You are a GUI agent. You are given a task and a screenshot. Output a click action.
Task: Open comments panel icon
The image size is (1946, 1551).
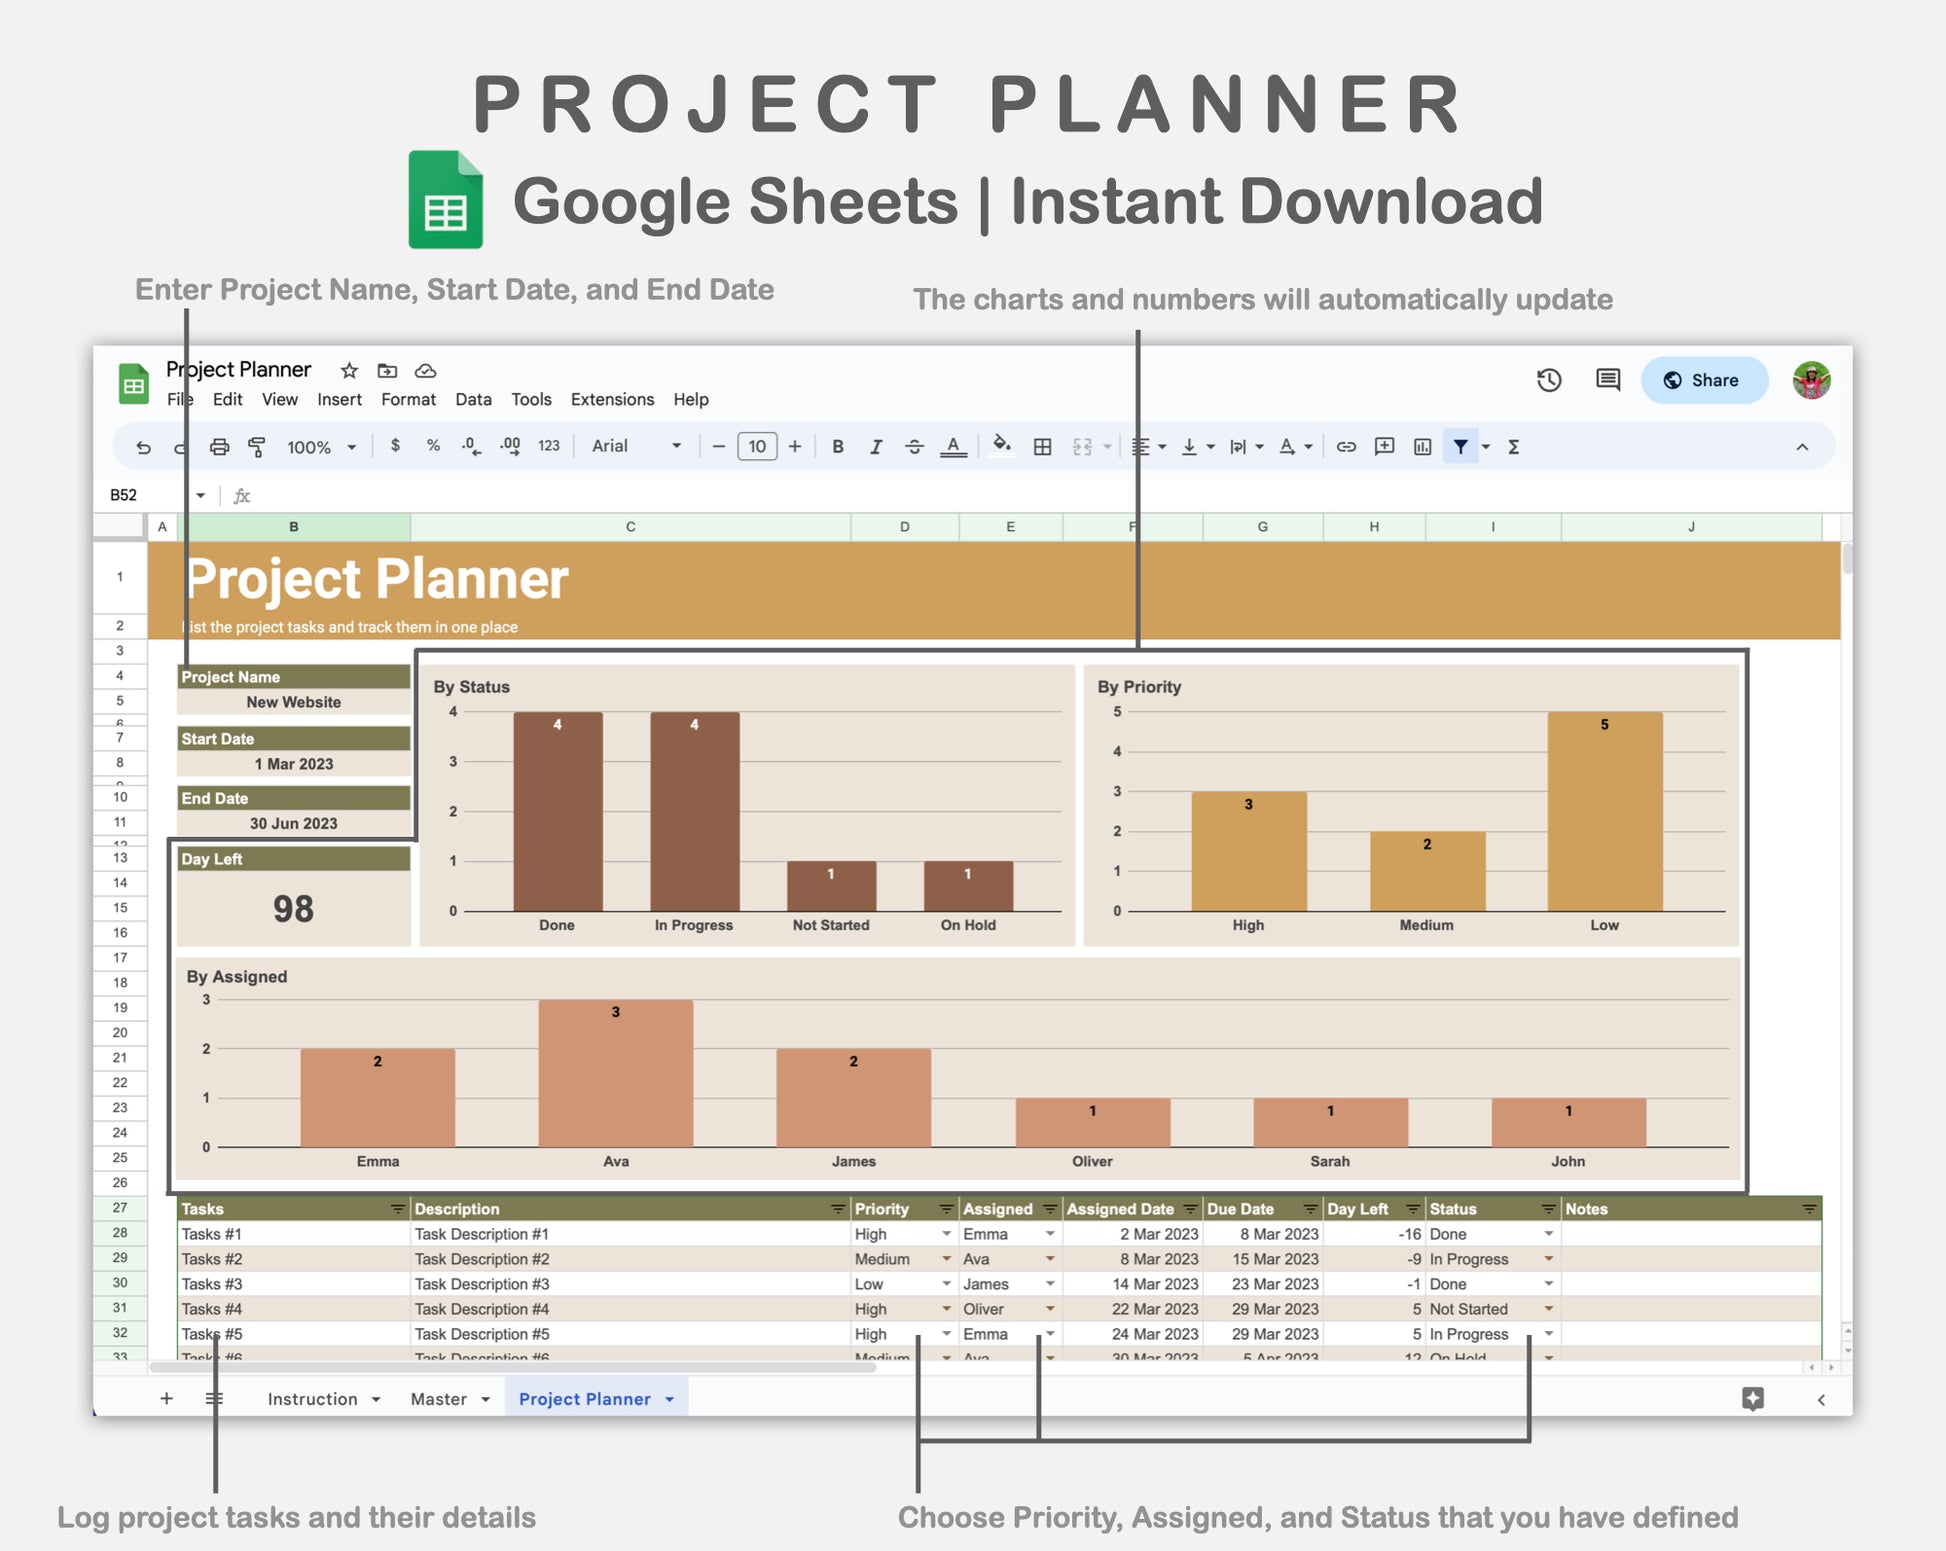(1608, 380)
